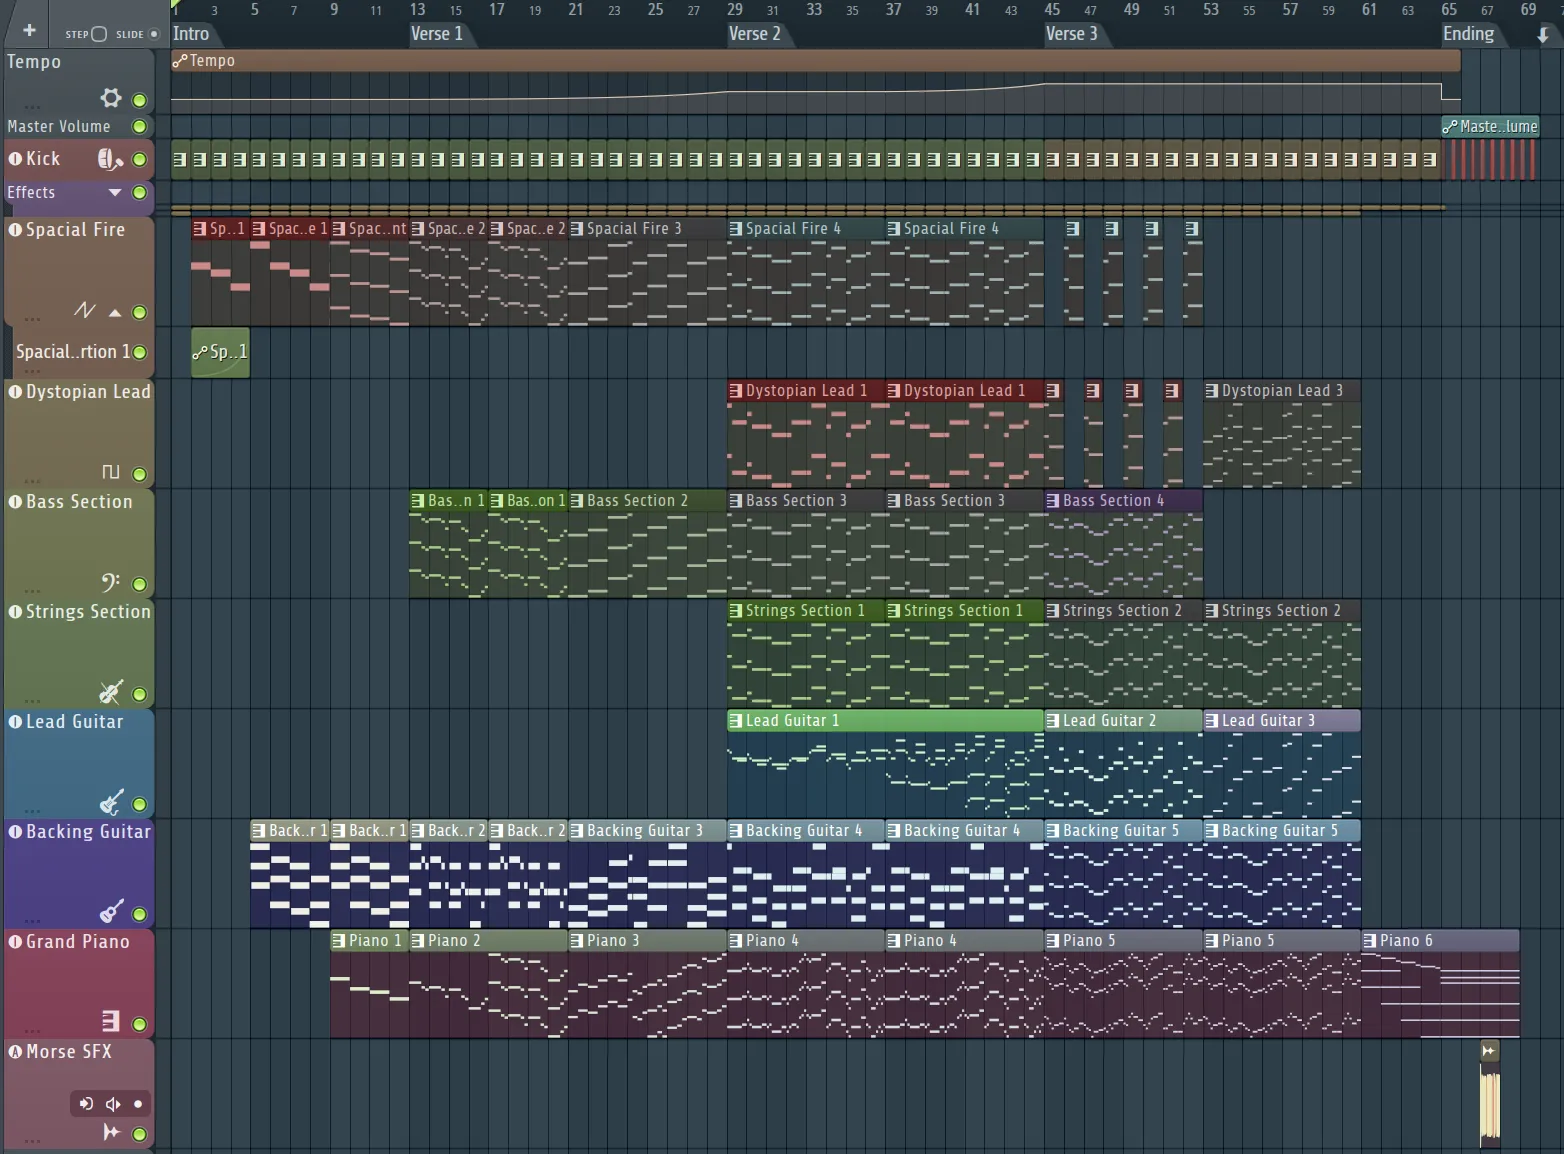Enable the STEP edit mode toggle
The height and width of the screenshot is (1154, 1564).
click(x=99, y=34)
